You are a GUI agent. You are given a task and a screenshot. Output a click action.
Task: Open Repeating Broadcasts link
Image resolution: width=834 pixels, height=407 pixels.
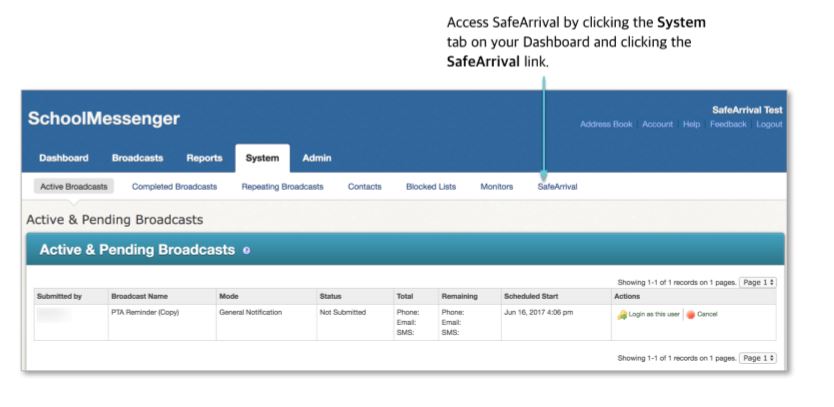282,187
